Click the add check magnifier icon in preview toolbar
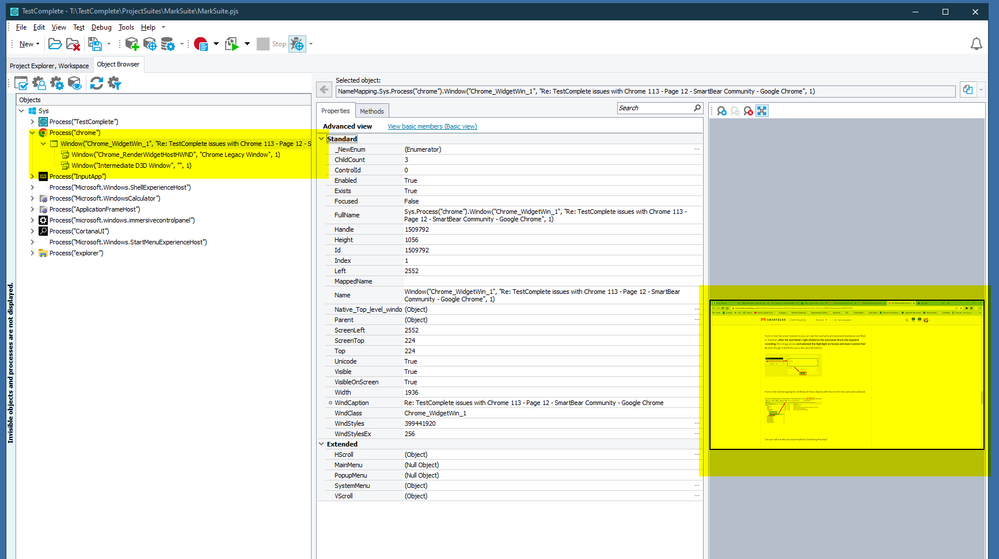The width and height of the screenshot is (999, 559). coord(722,111)
